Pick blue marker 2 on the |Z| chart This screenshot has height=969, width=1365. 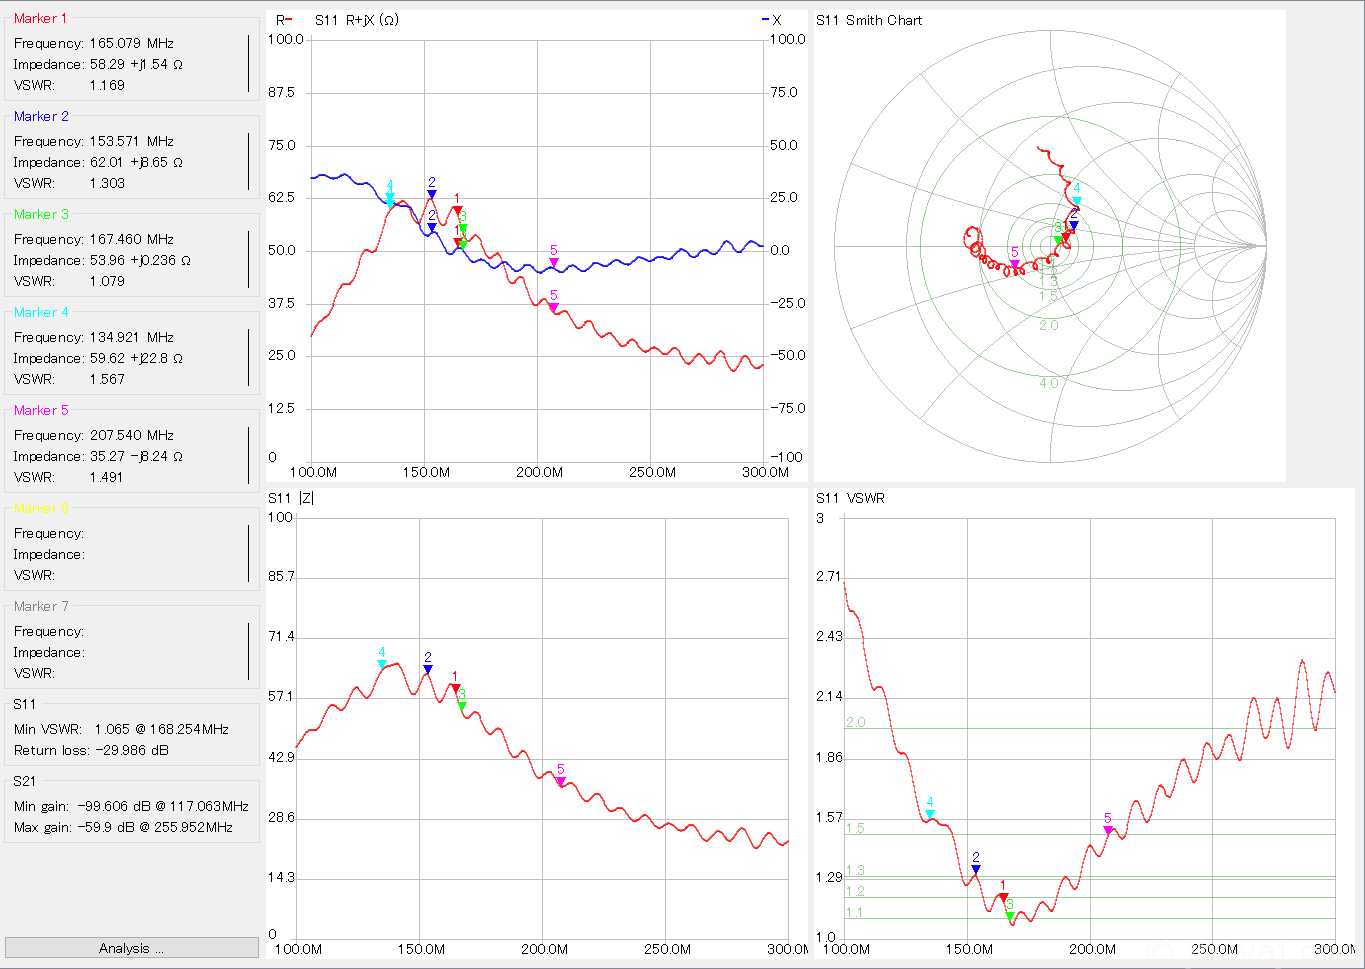(428, 669)
